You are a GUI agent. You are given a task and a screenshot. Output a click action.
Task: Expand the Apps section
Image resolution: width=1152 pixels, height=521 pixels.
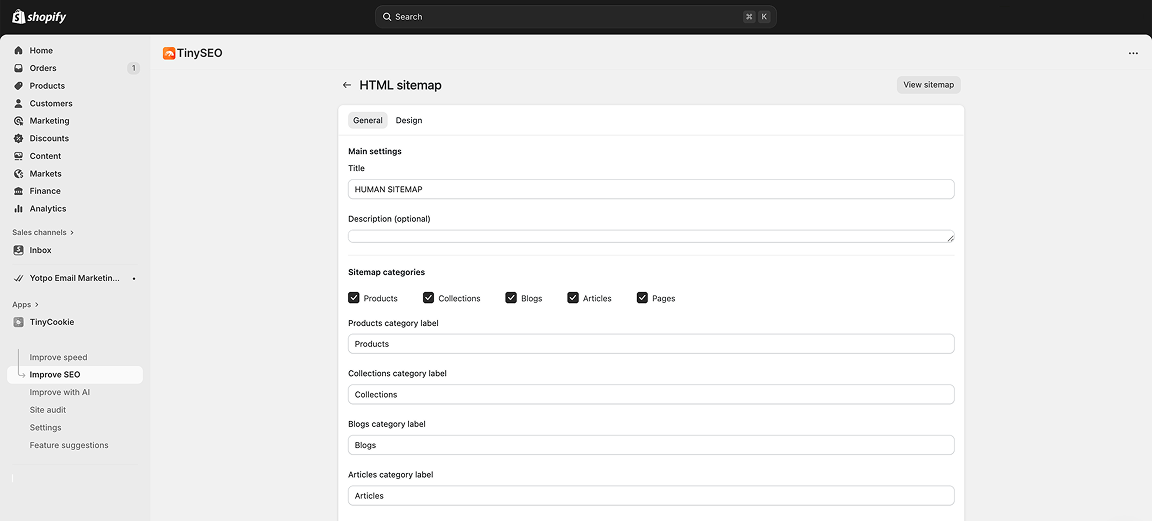(26, 304)
